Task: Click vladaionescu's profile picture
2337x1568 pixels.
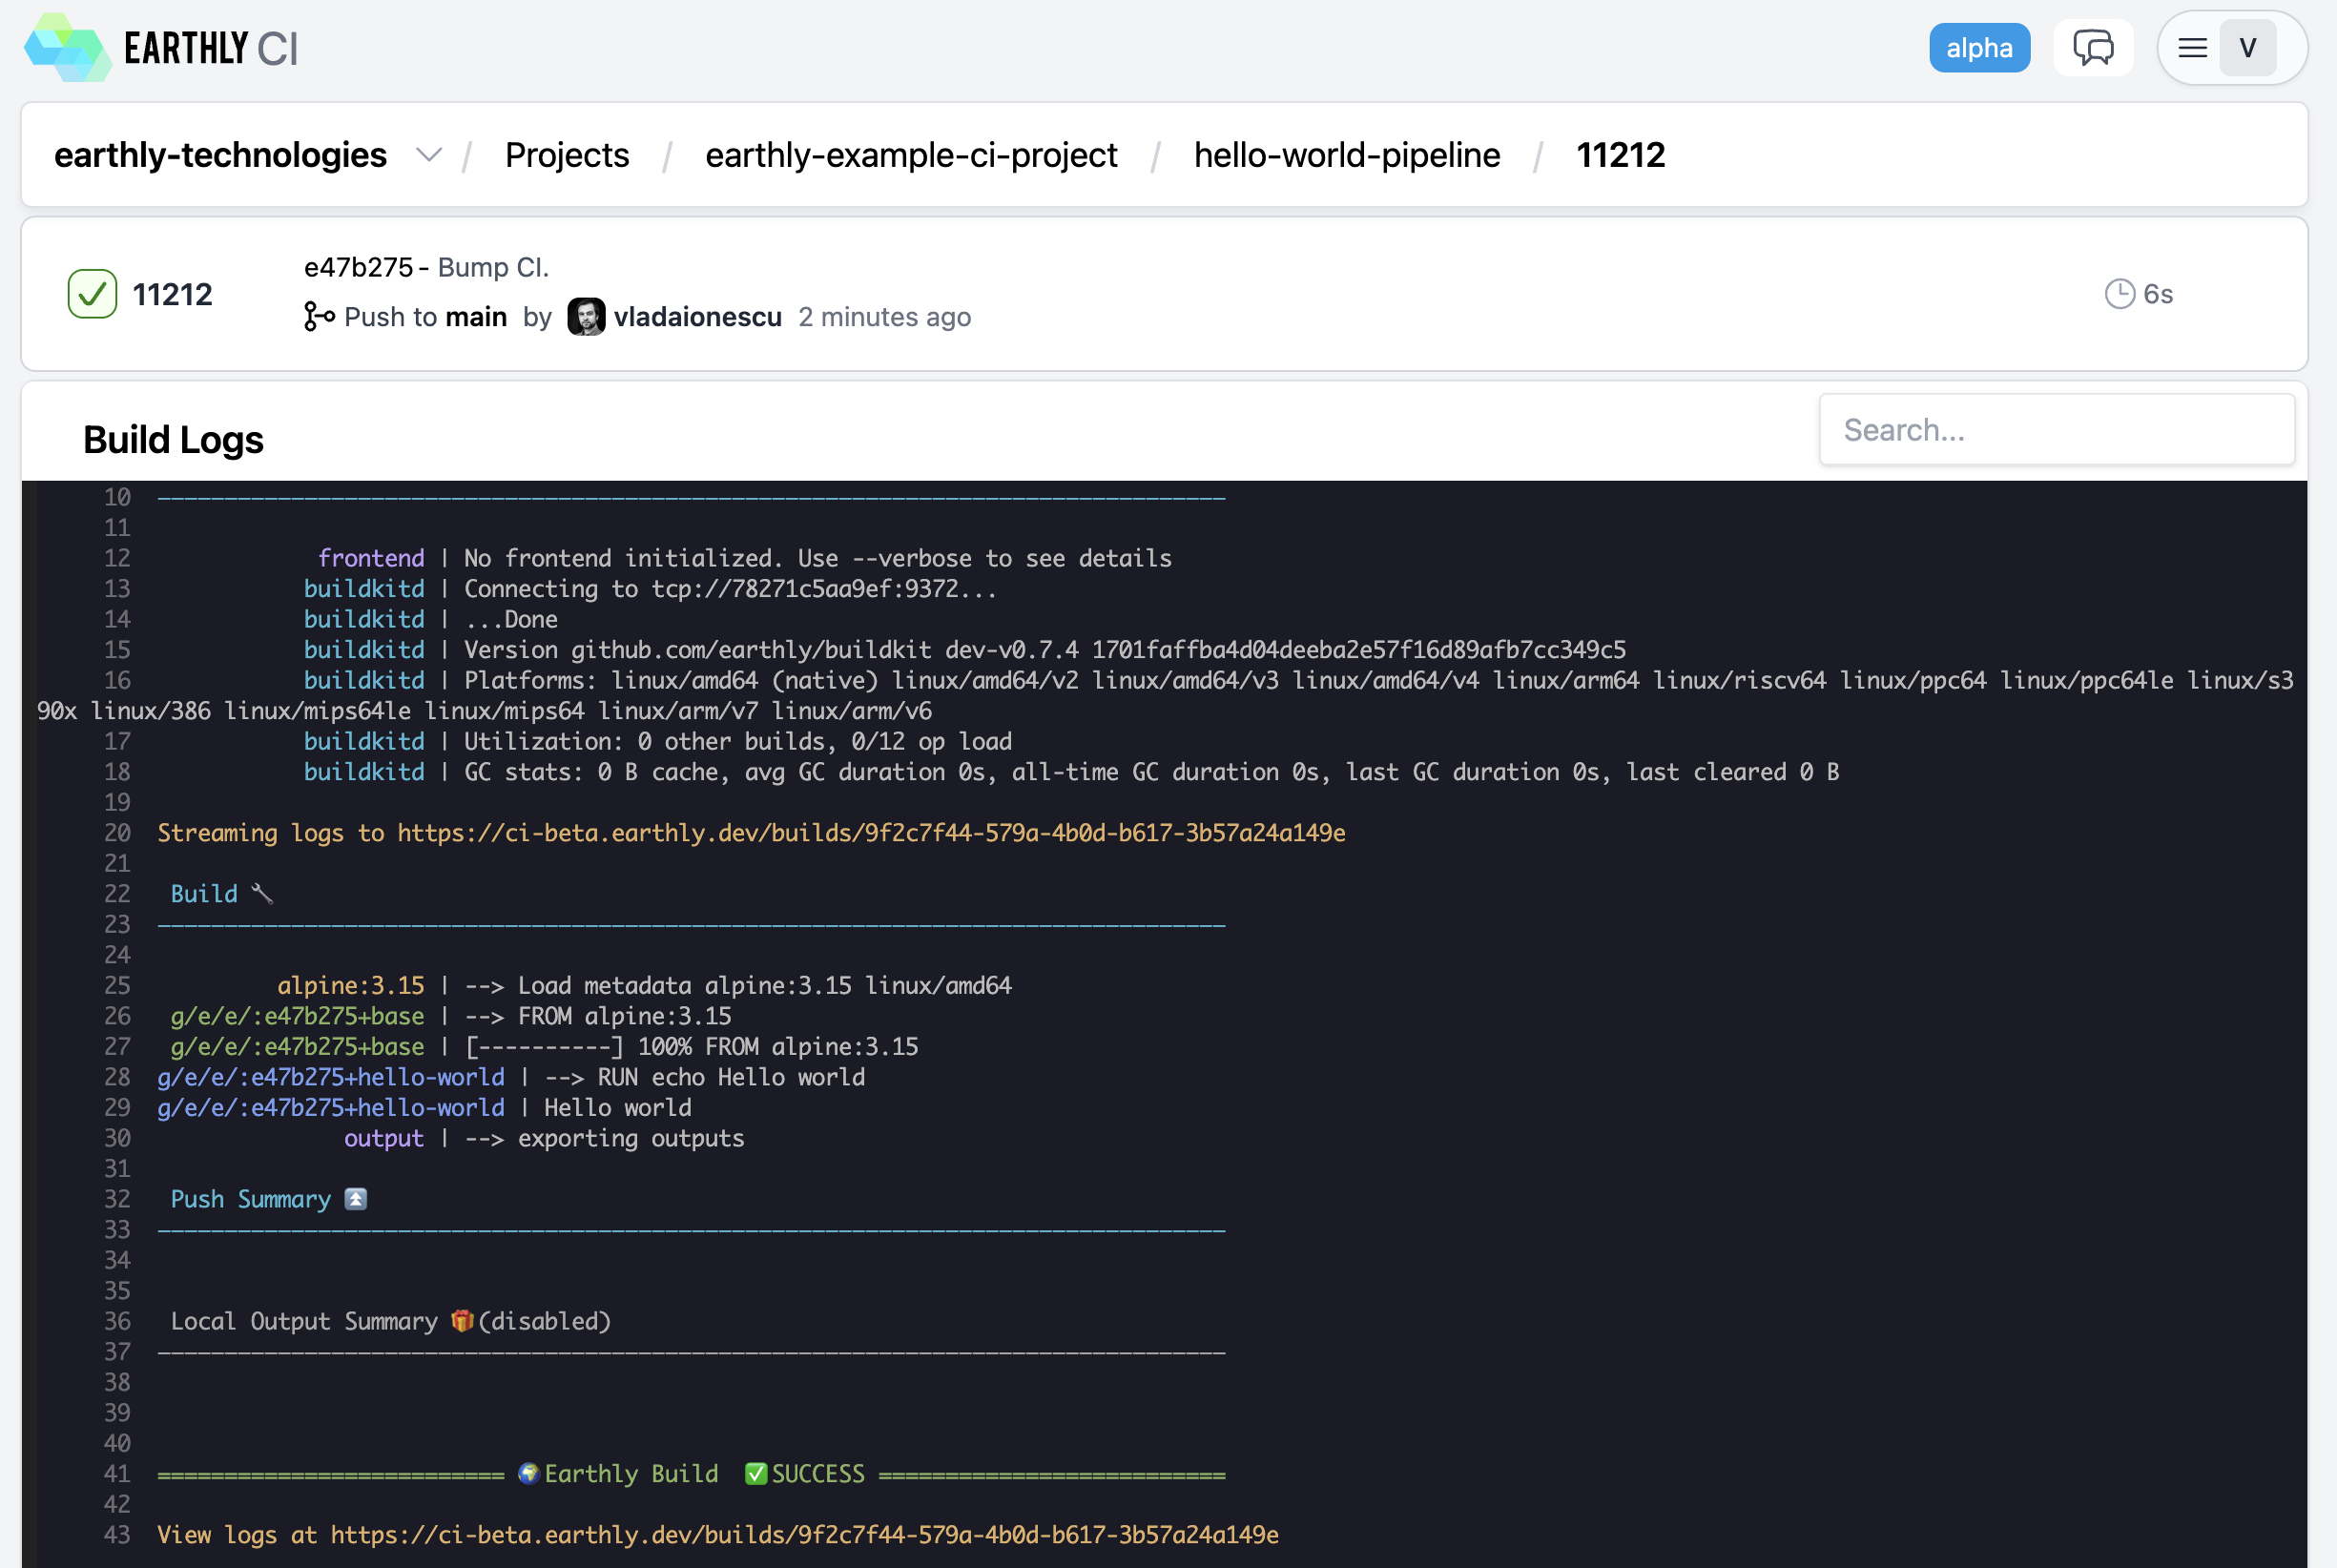Action: click(586, 317)
